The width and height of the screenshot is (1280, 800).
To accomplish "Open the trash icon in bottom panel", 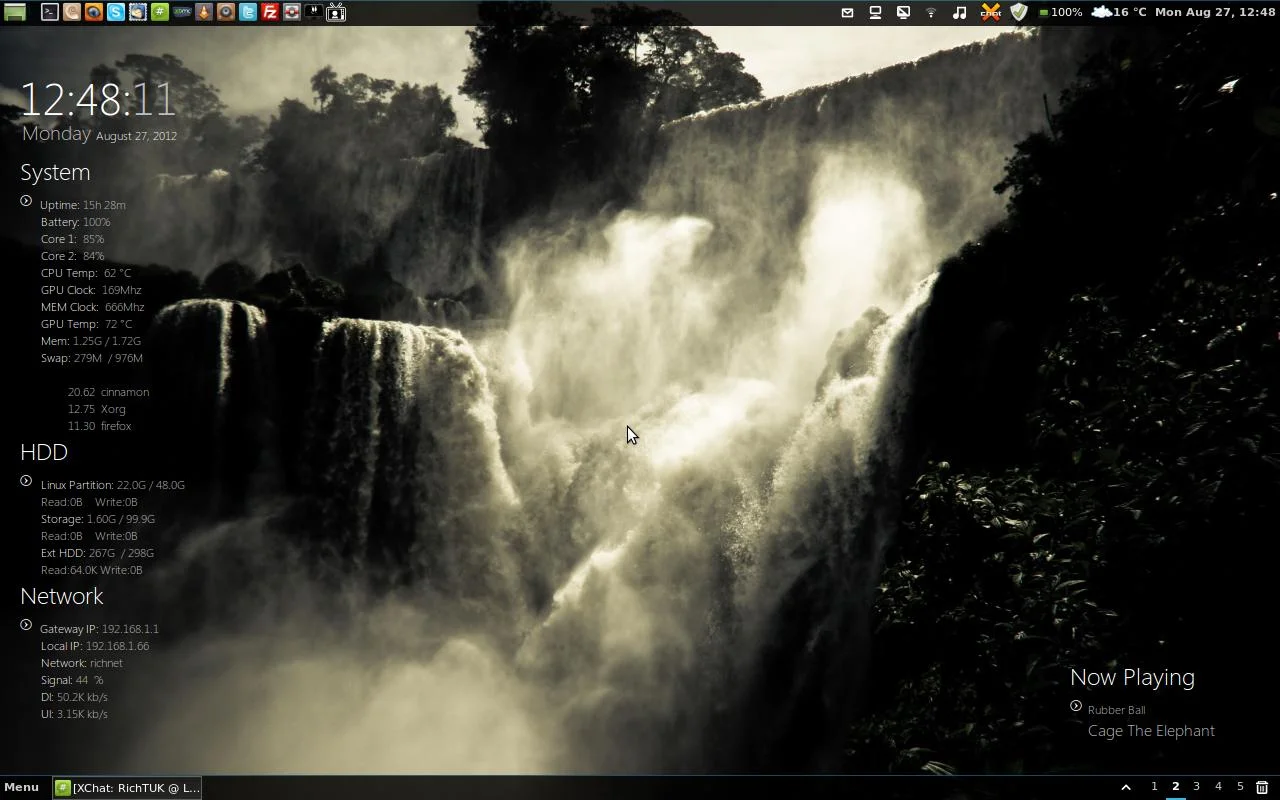I will tap(1262, 787).
